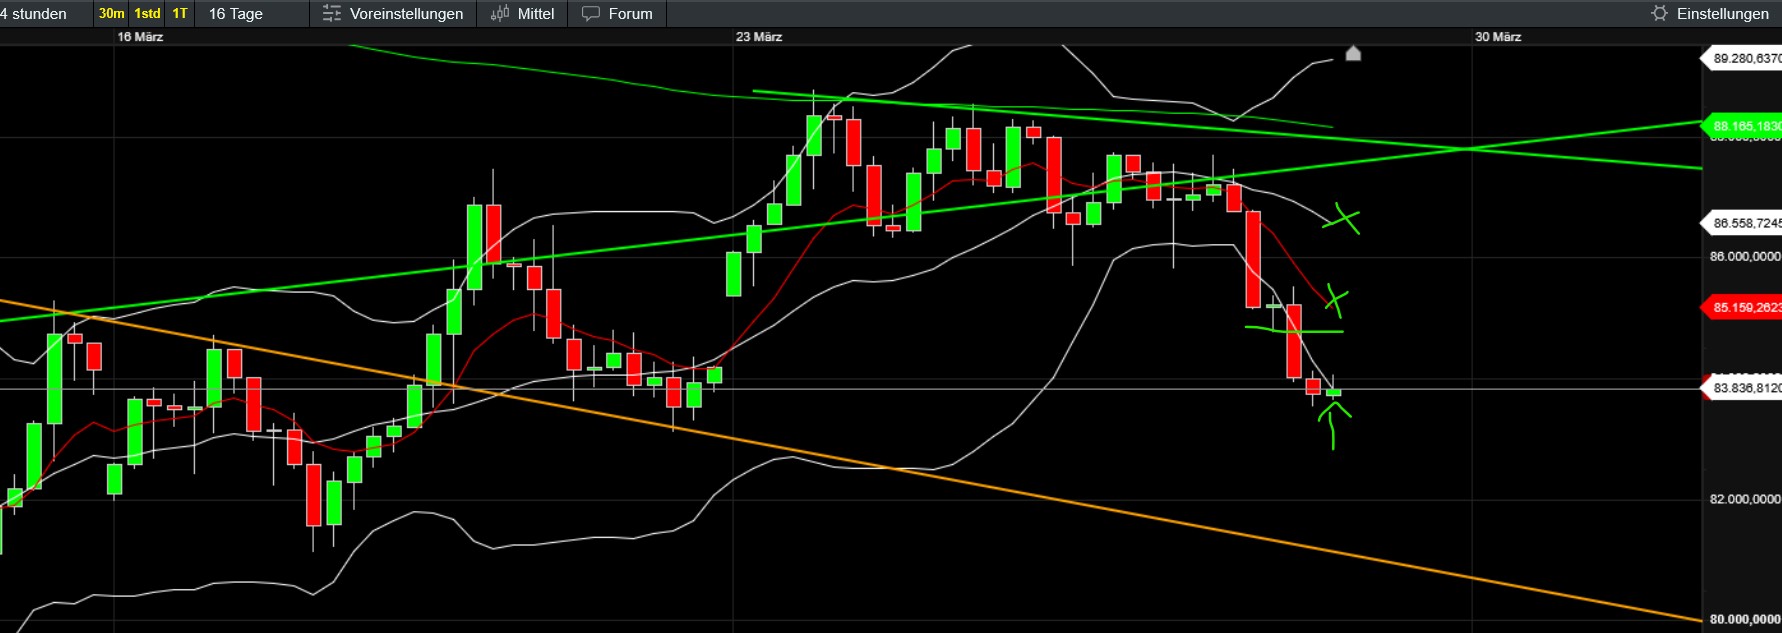Image resolution: width=1782 pixels, height=633 pixels.
Task: Click the Mittel candlestick icon
Action: 500,14
